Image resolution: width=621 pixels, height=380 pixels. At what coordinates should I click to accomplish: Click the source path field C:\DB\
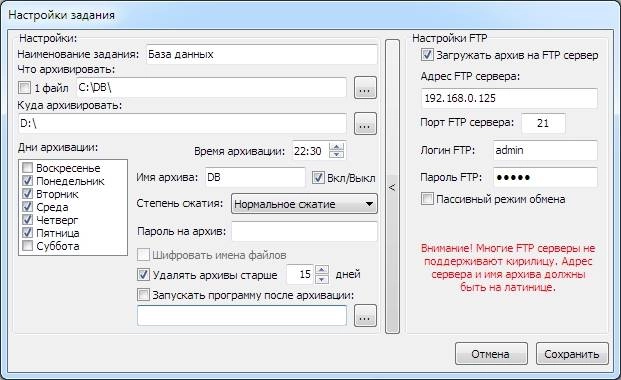[211, 88]
